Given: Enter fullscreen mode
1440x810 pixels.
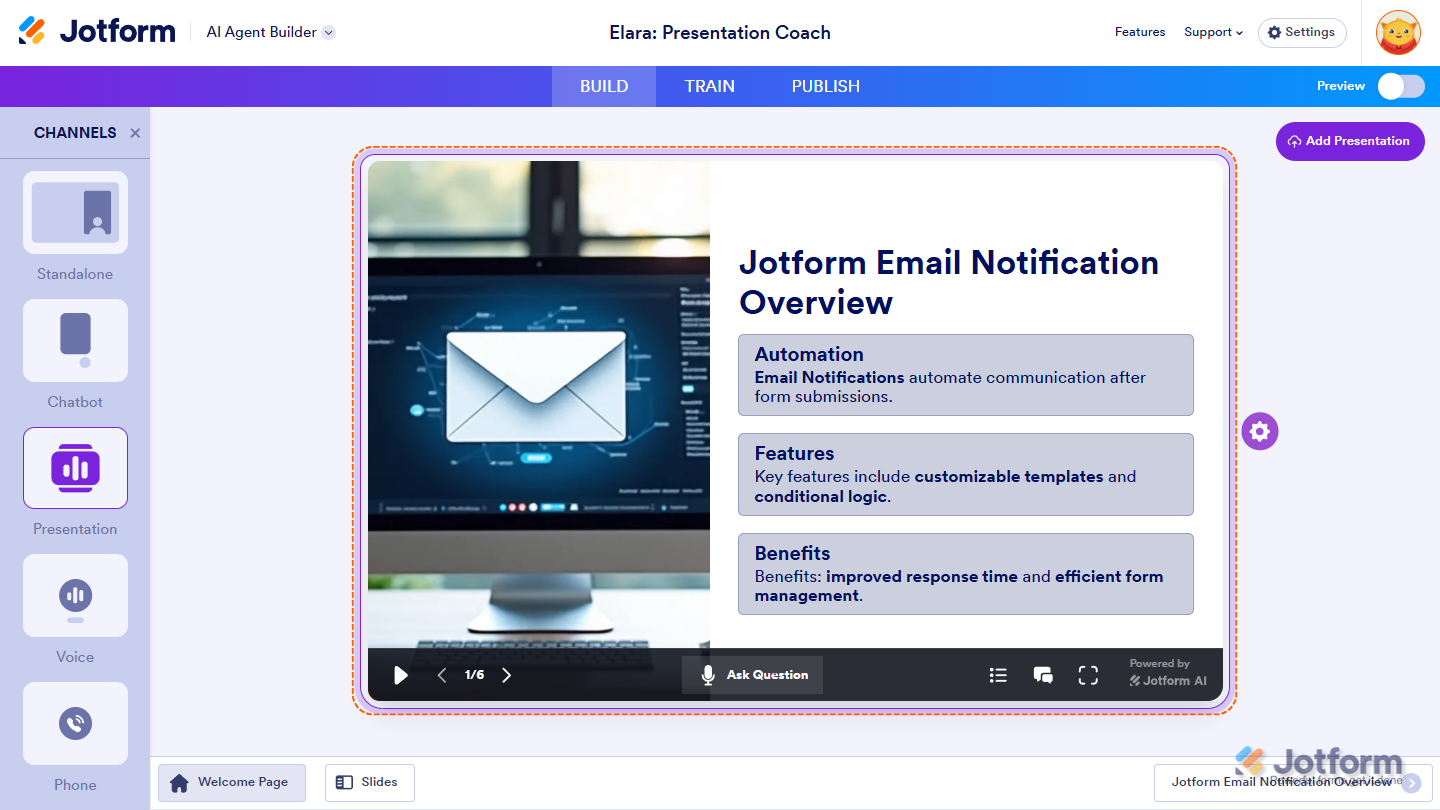Looking at the screenshot, I should [1088, 675].
